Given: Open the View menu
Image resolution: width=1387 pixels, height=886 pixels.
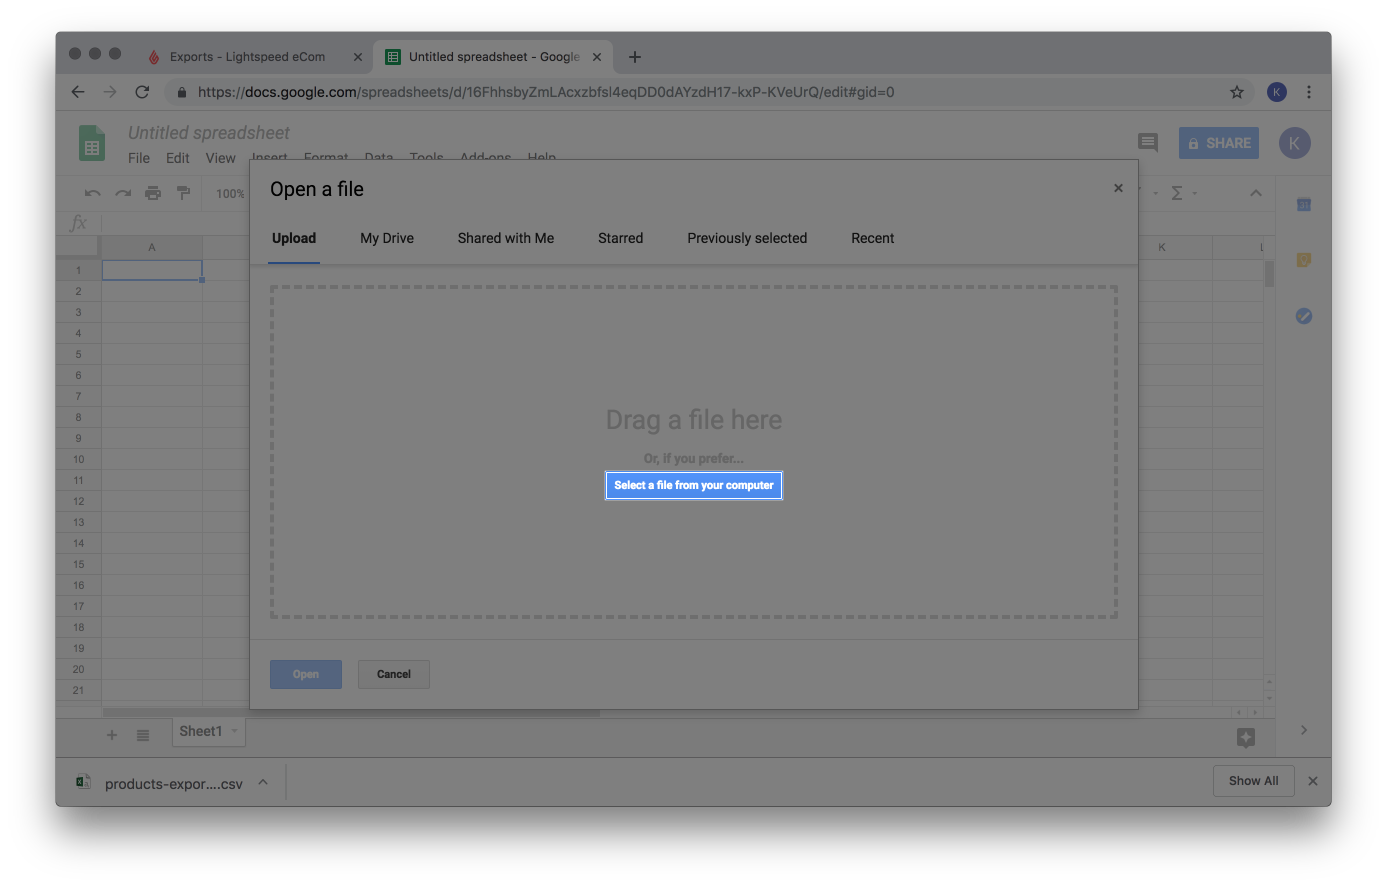Looking at the screenshot, I should [x=221, y=158].
